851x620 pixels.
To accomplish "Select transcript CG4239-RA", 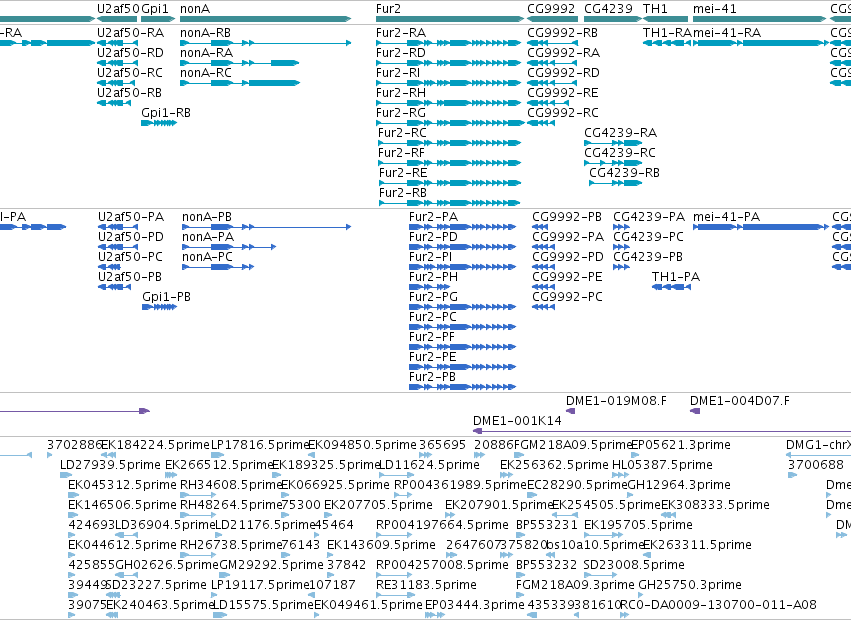I will tap(613, 143).
